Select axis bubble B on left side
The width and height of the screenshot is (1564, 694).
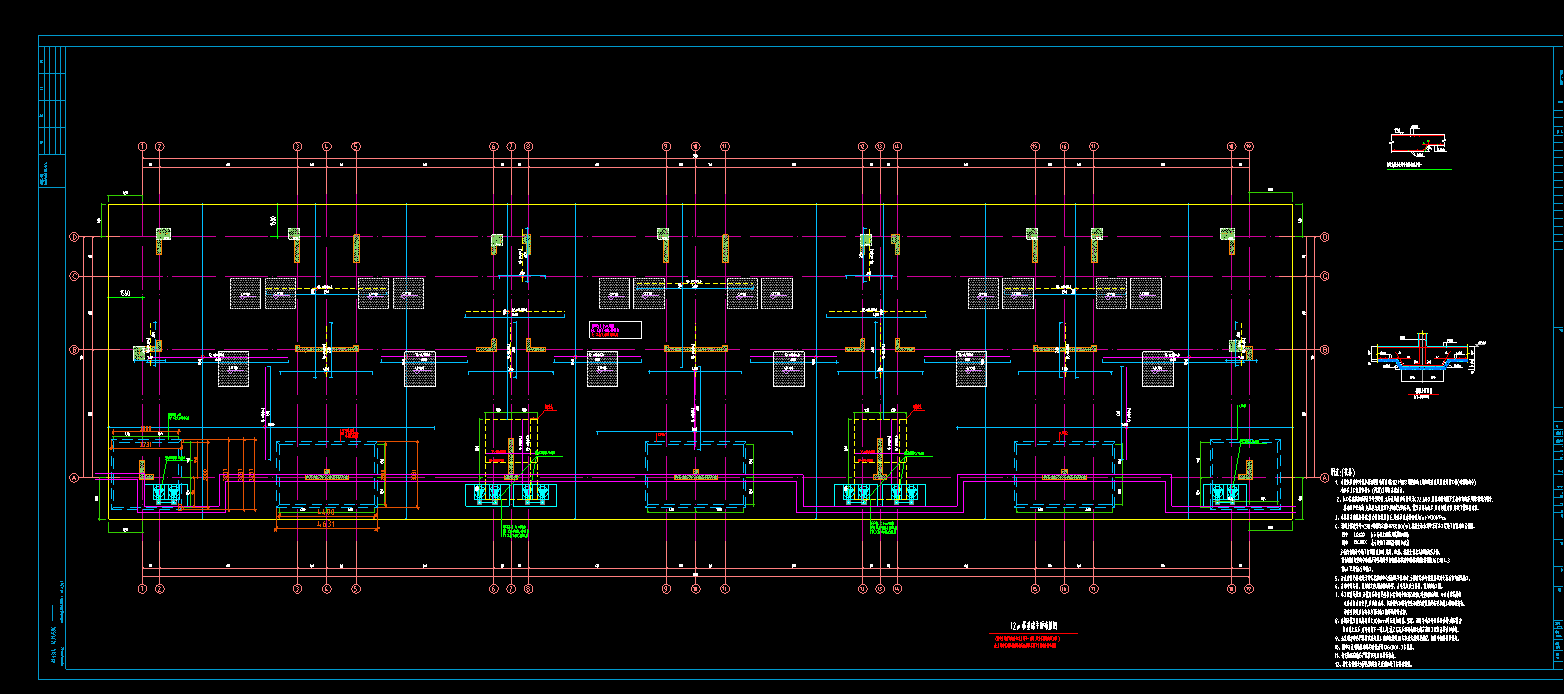click(x=73, y=350)
